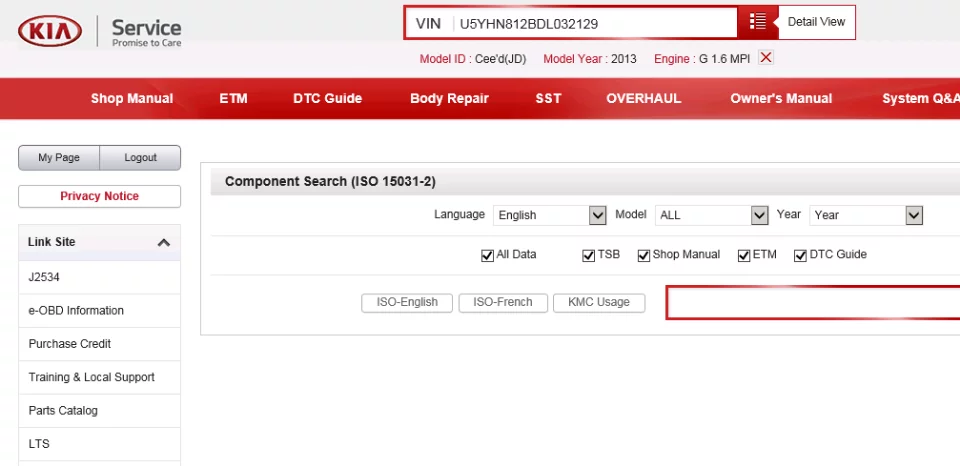The image size is (960, 466).
Task: Click the KMC Usage button
Action: click(599, 303)
